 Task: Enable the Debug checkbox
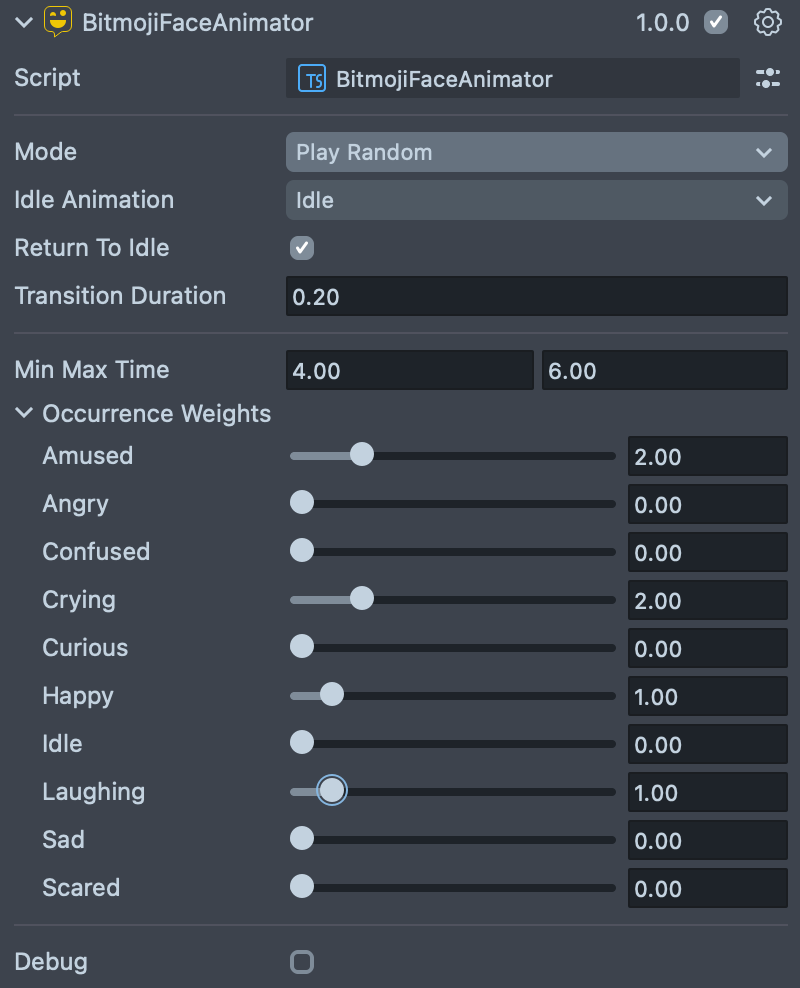click(x=301, y=962)
